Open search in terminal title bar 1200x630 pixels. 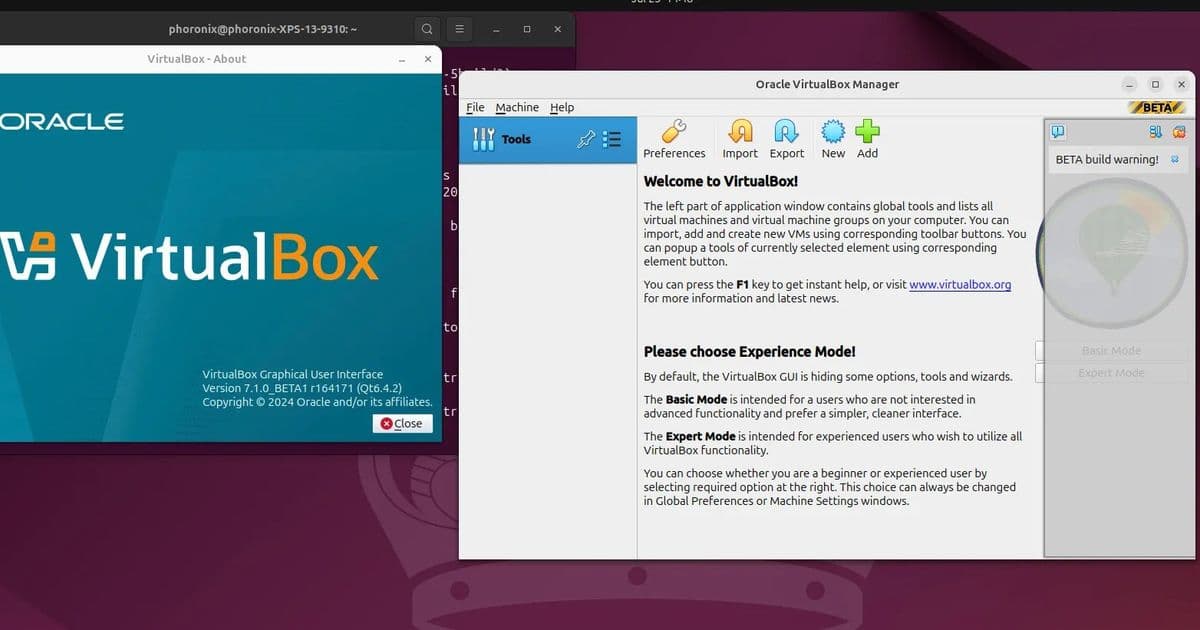tap(427, 29)
